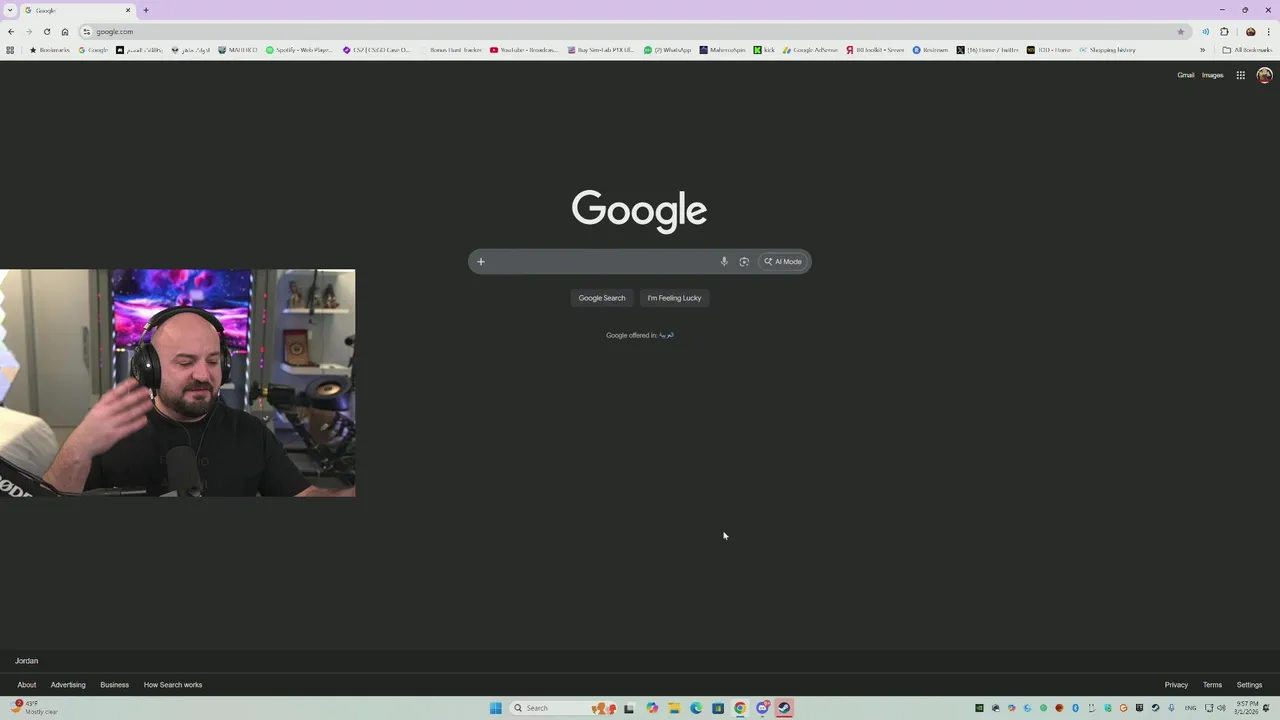The height and width of the screenshot is (720, 1280).
Task: Open the Advertising footer link
Action: 68,685
